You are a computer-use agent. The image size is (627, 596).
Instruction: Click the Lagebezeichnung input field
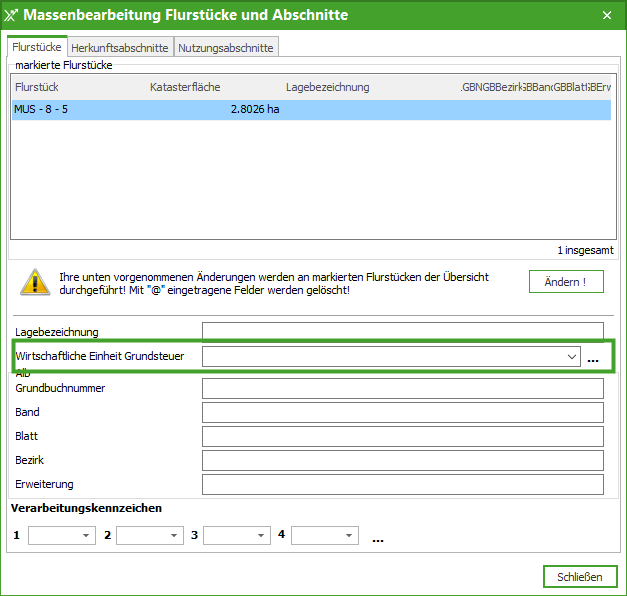click(x=402, y=331)
